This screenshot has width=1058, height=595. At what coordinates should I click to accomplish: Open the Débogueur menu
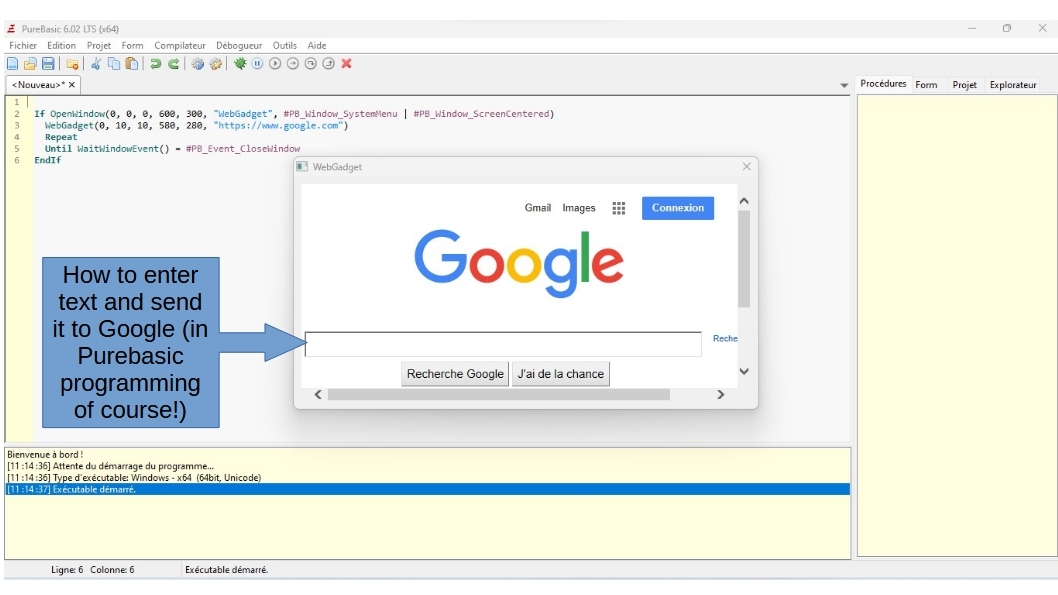(239, 46)
